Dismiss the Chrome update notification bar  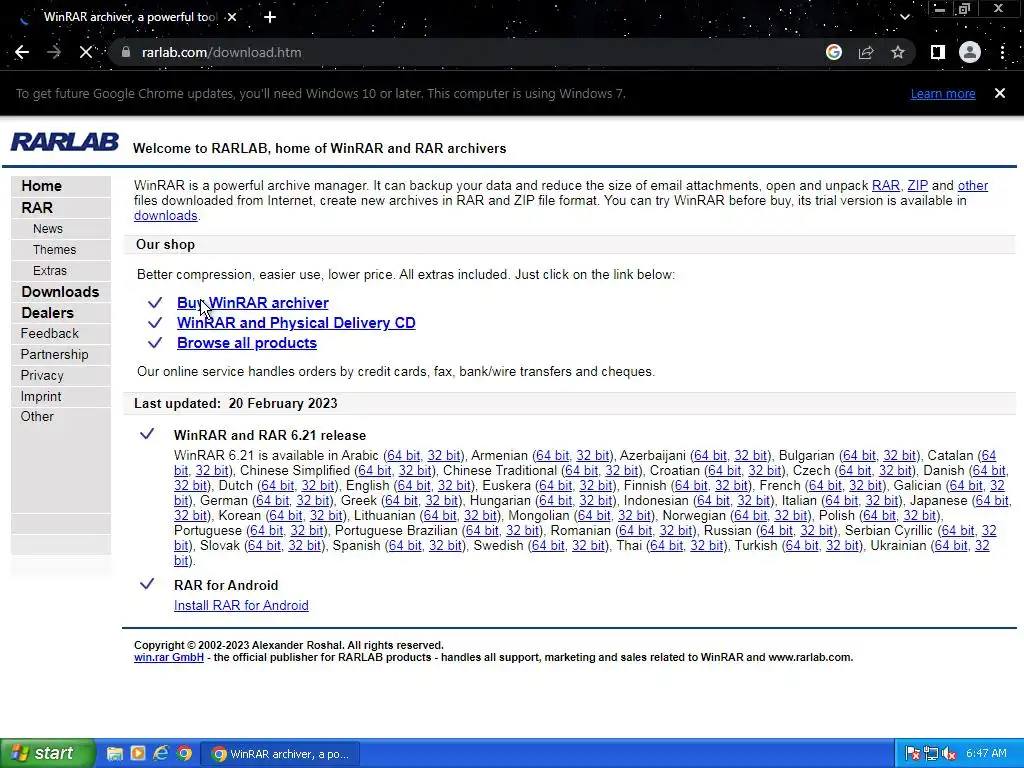(1000, 93)
